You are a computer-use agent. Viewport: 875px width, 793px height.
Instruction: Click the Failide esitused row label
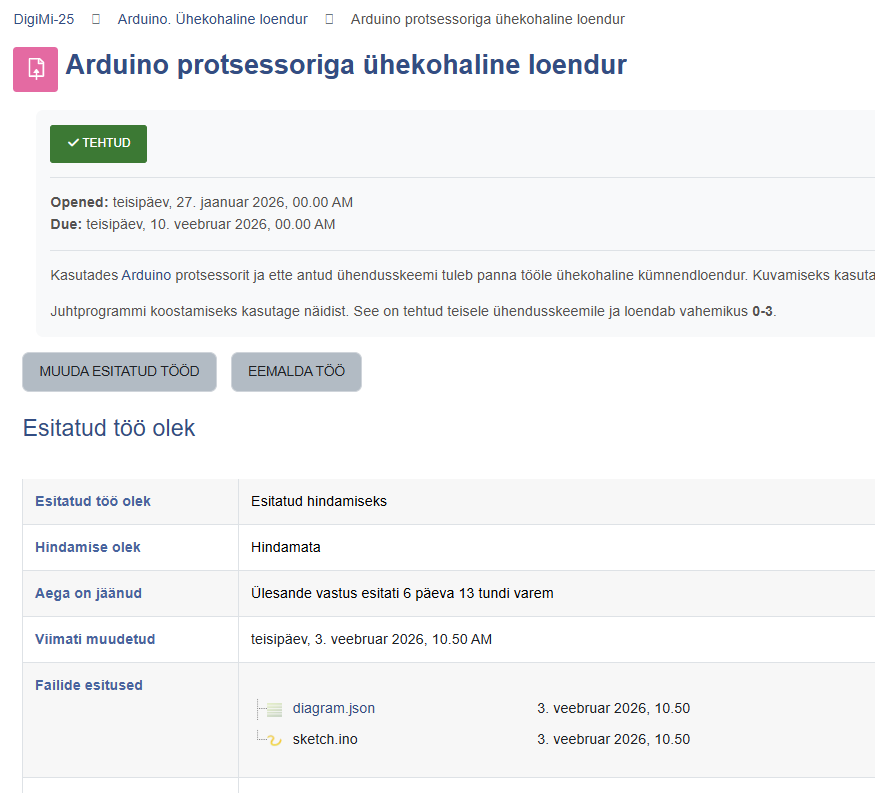(89, 685)
